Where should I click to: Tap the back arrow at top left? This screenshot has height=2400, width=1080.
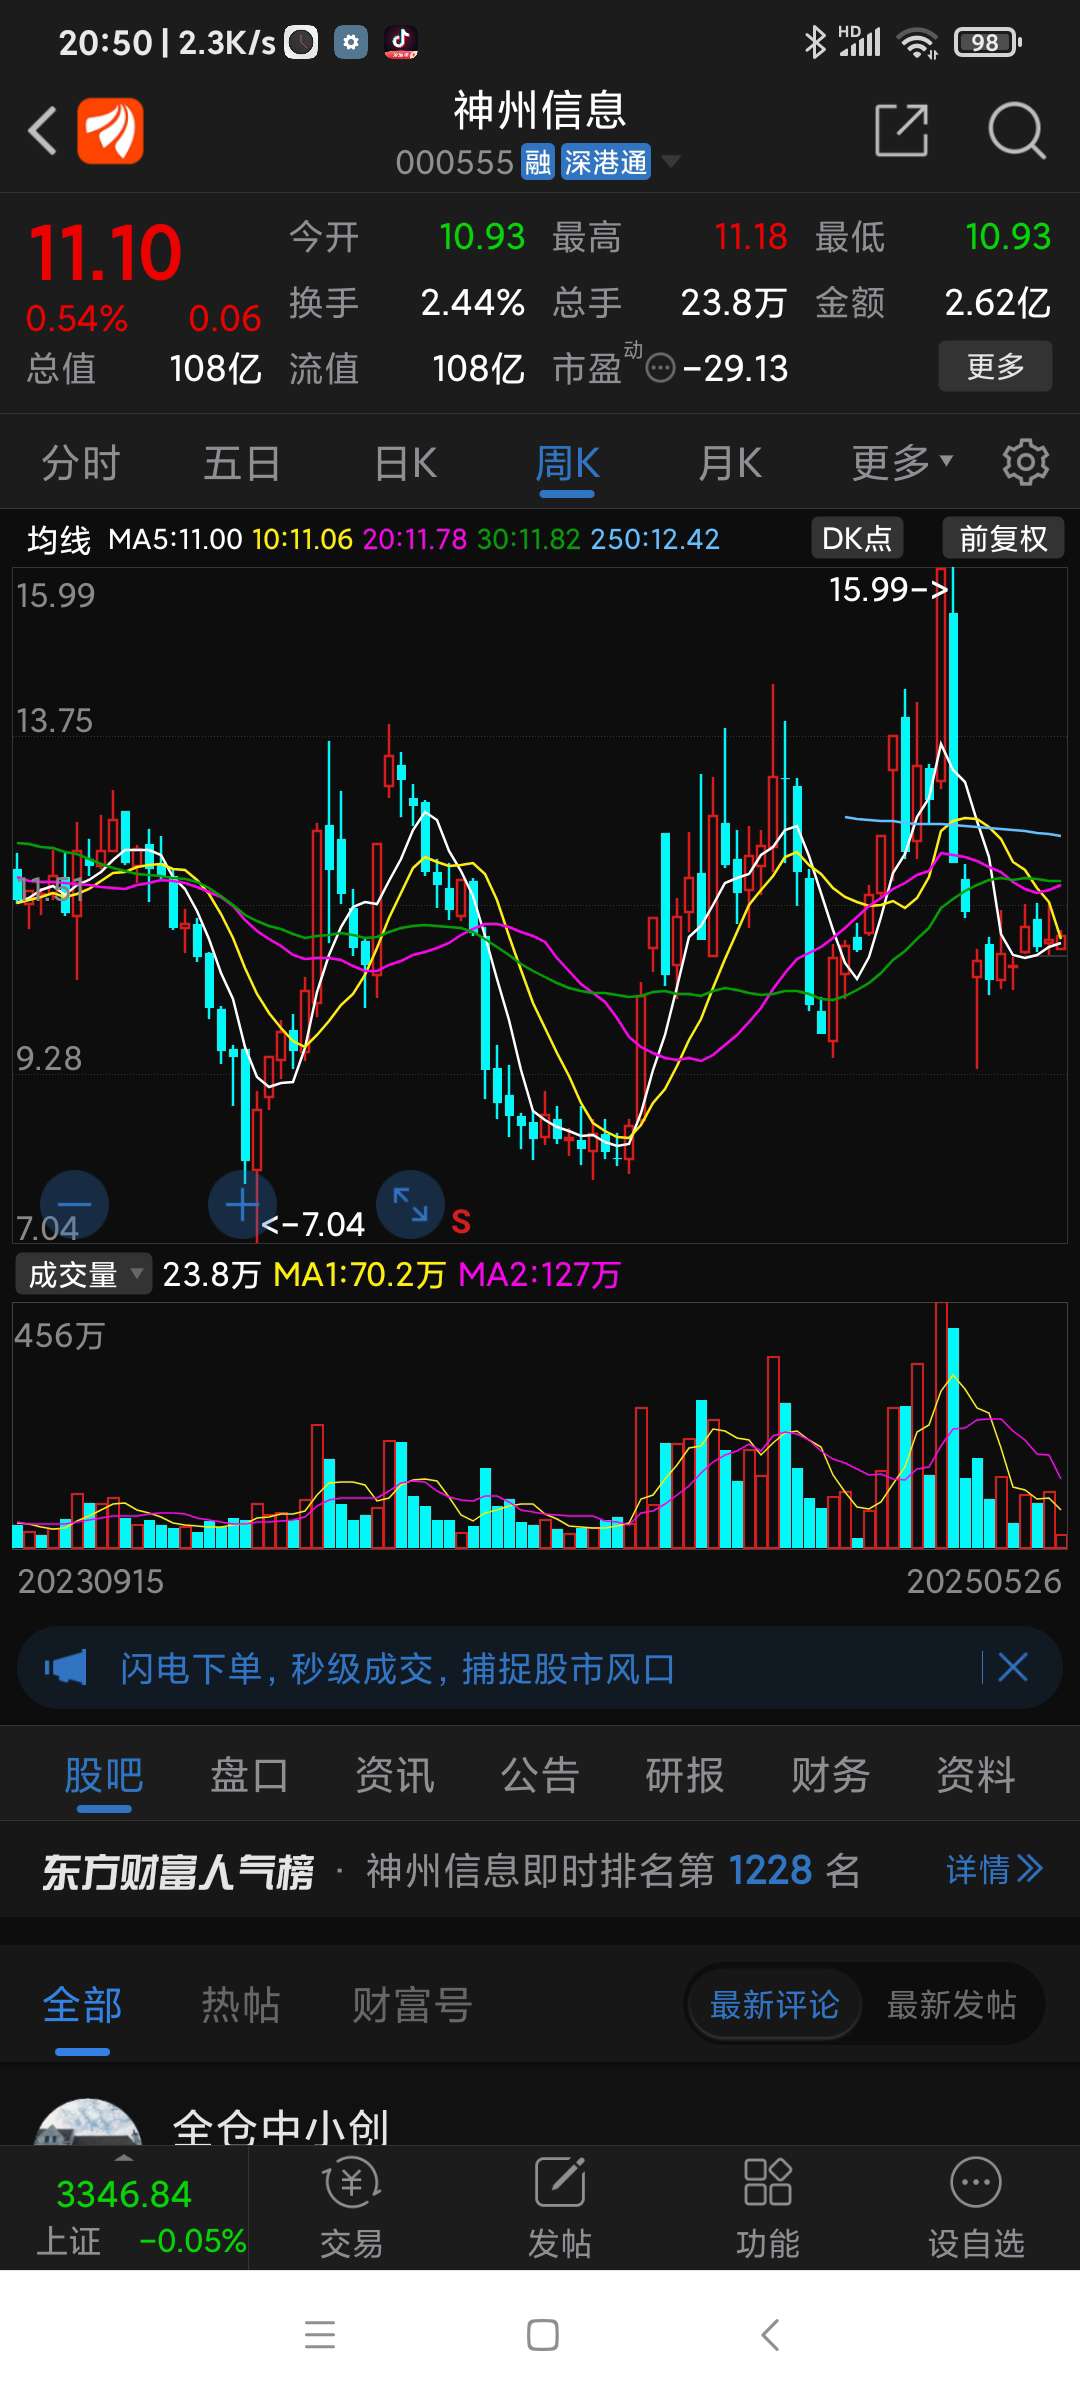coord(42,131)
